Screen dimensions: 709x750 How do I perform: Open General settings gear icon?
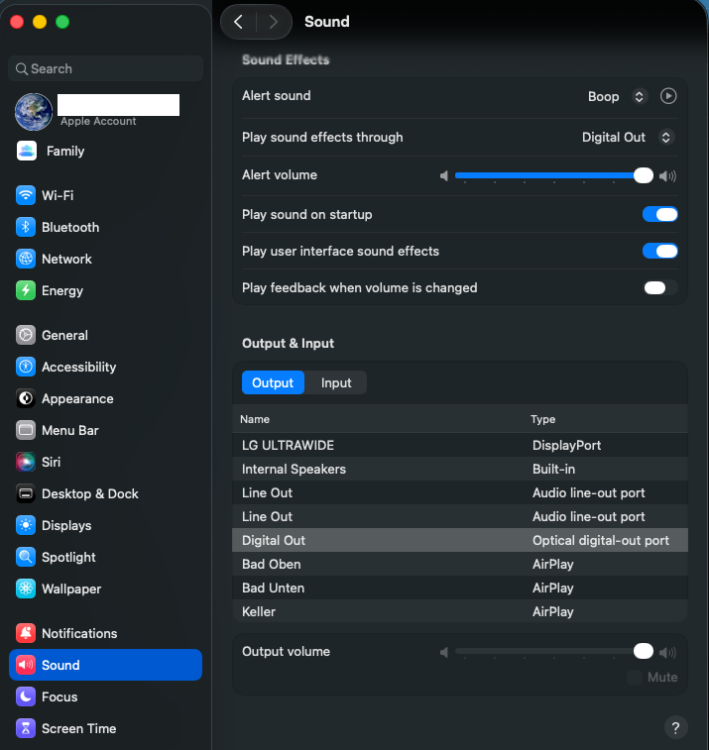(x=26, y=335)
